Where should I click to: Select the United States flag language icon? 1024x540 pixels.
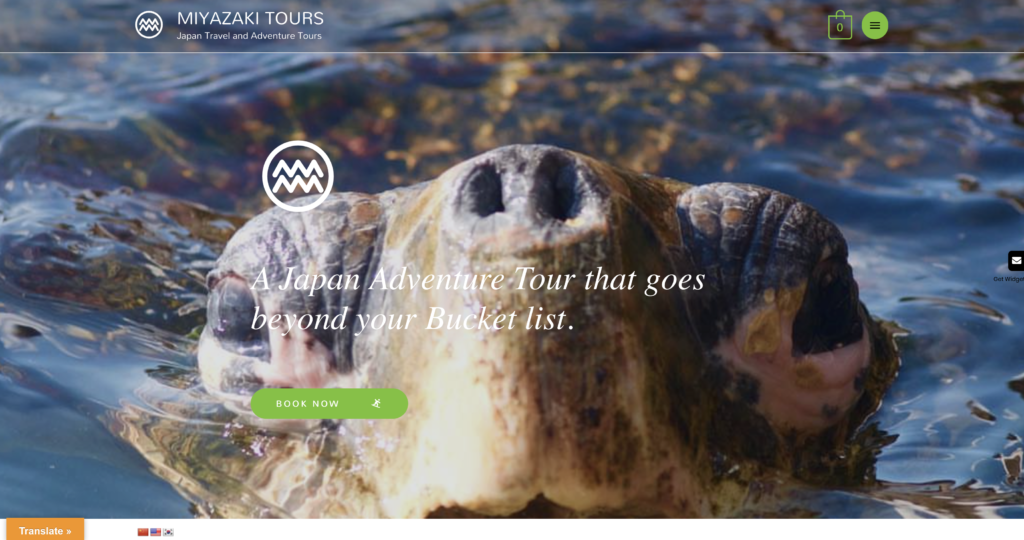(155, 532)
